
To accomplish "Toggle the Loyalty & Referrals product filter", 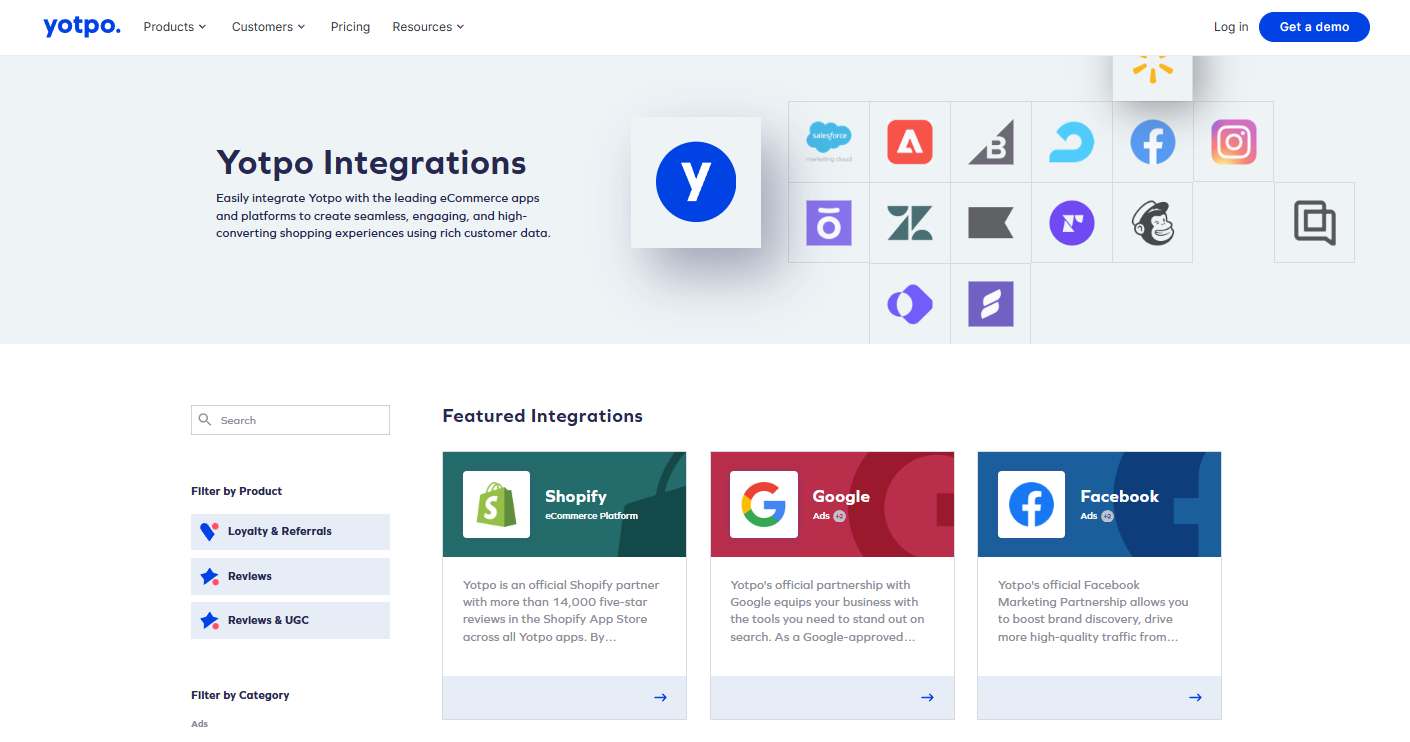I will [290, 532].
